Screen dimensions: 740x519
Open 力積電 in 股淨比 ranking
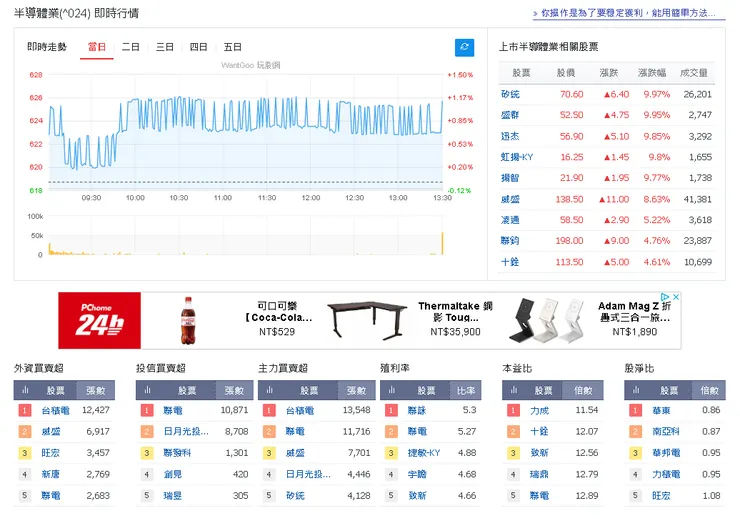click(x=666, y=474)
